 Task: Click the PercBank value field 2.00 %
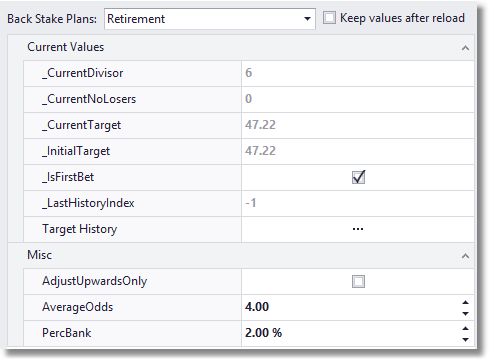350,333
